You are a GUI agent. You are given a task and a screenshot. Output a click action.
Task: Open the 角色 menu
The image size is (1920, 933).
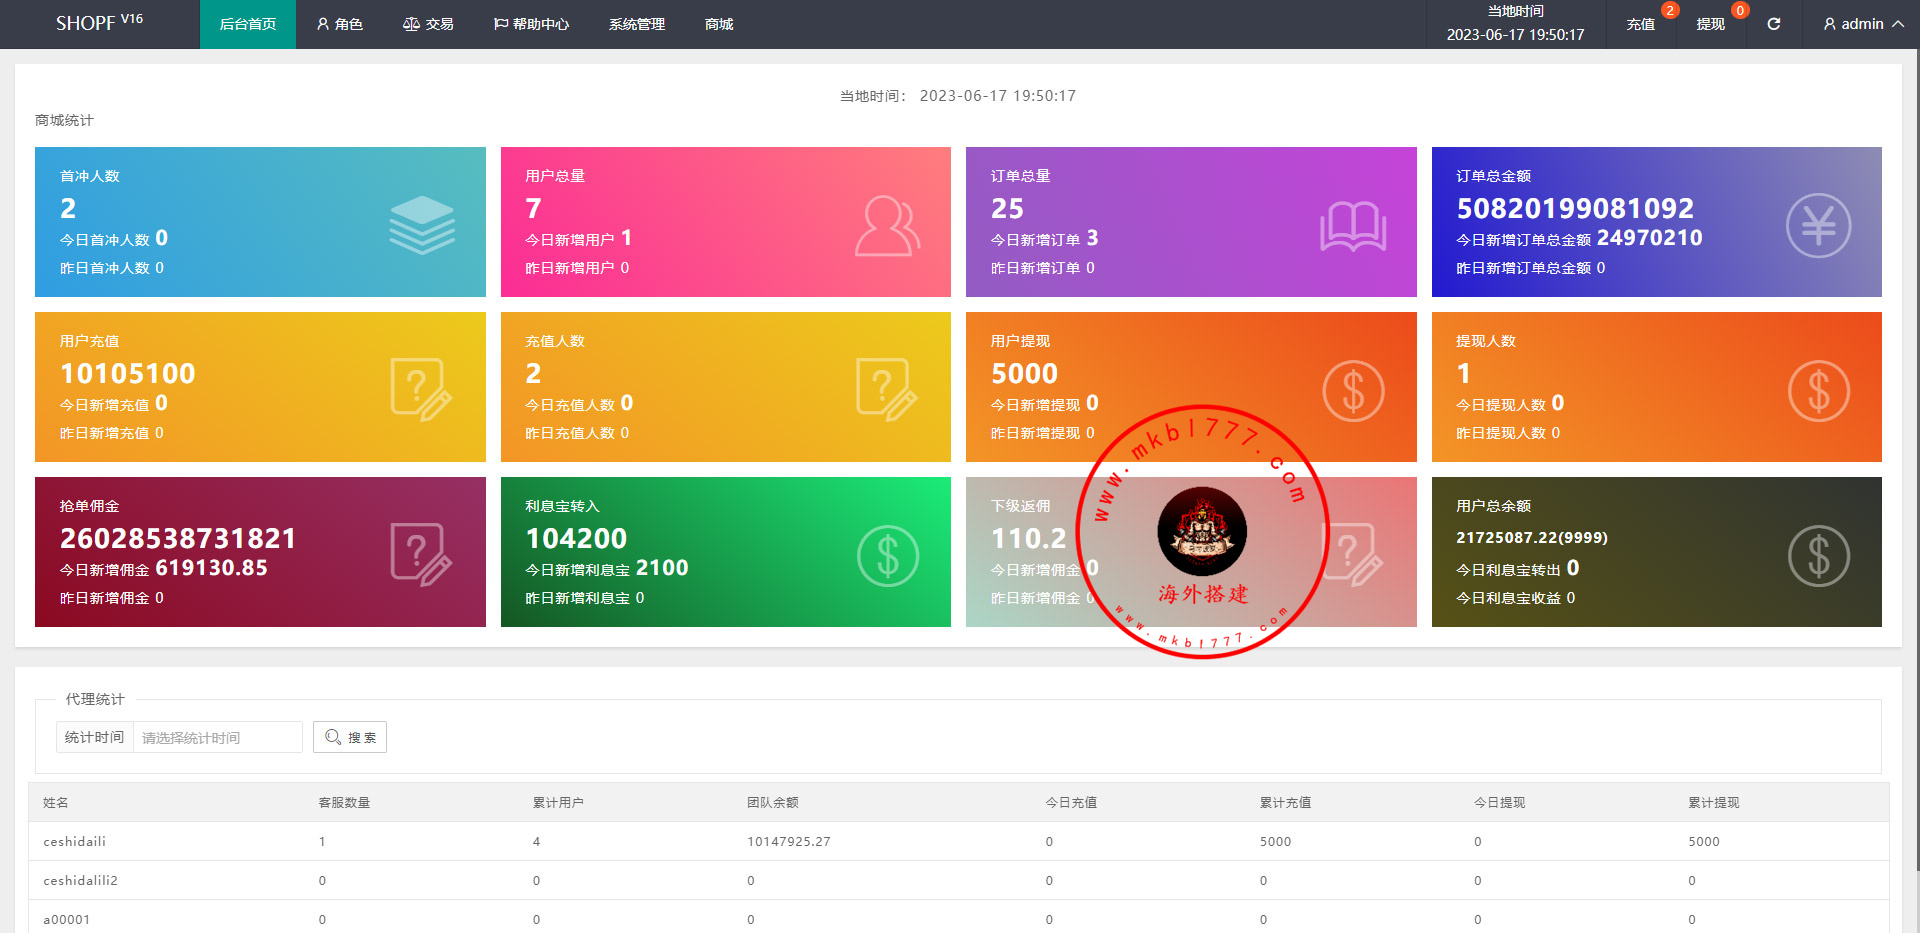tap(339, 24)
